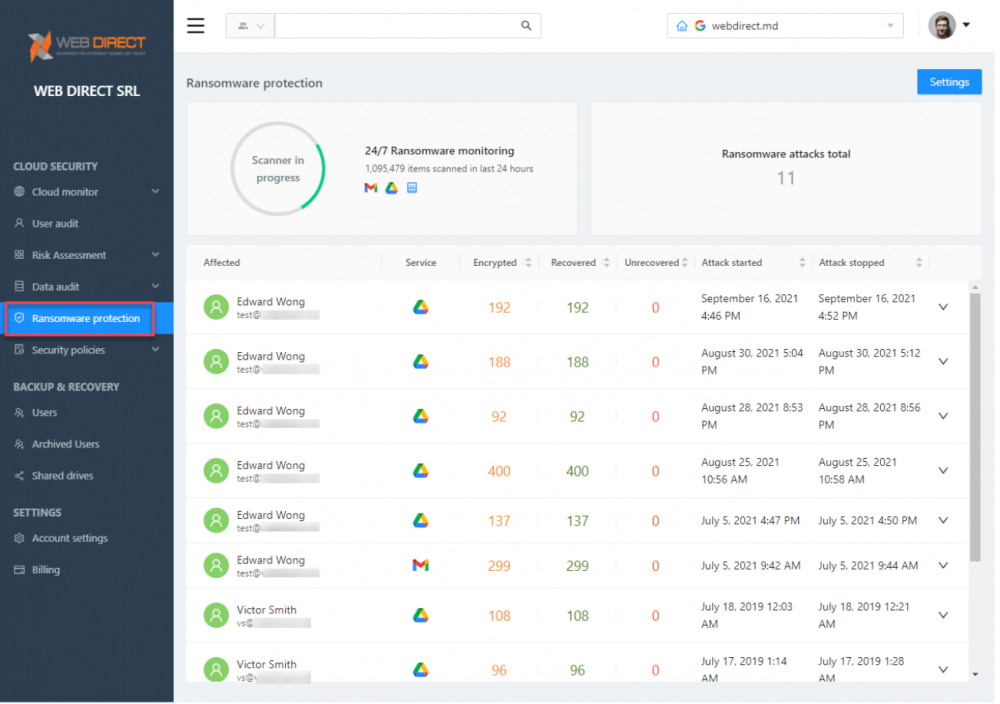This screenshot has height=704, width=1000.
Task: Expand the September 16, 2021 attack row
Action: [943, 307]
